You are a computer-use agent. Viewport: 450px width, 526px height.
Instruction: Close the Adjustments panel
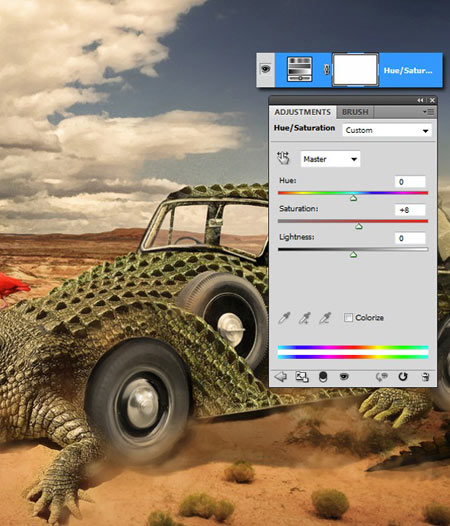coord(432,100)
